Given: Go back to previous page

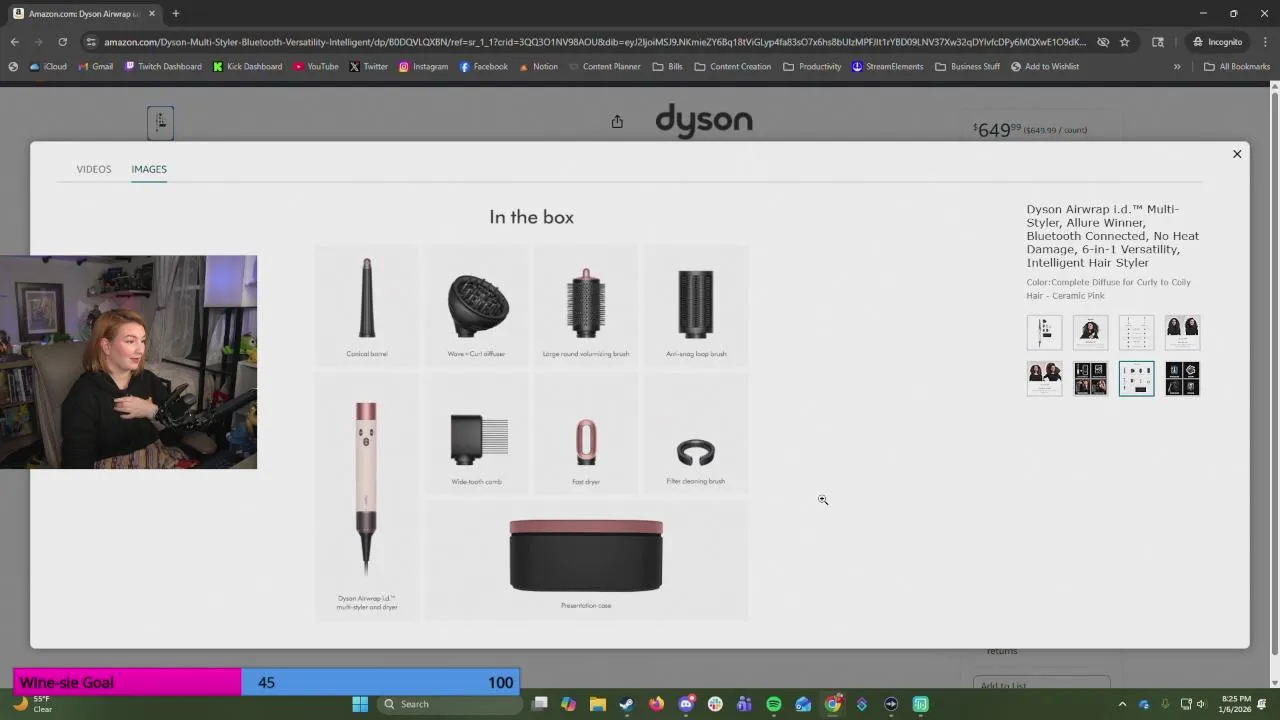Looking at the screenshot, I should coord(14,42).
